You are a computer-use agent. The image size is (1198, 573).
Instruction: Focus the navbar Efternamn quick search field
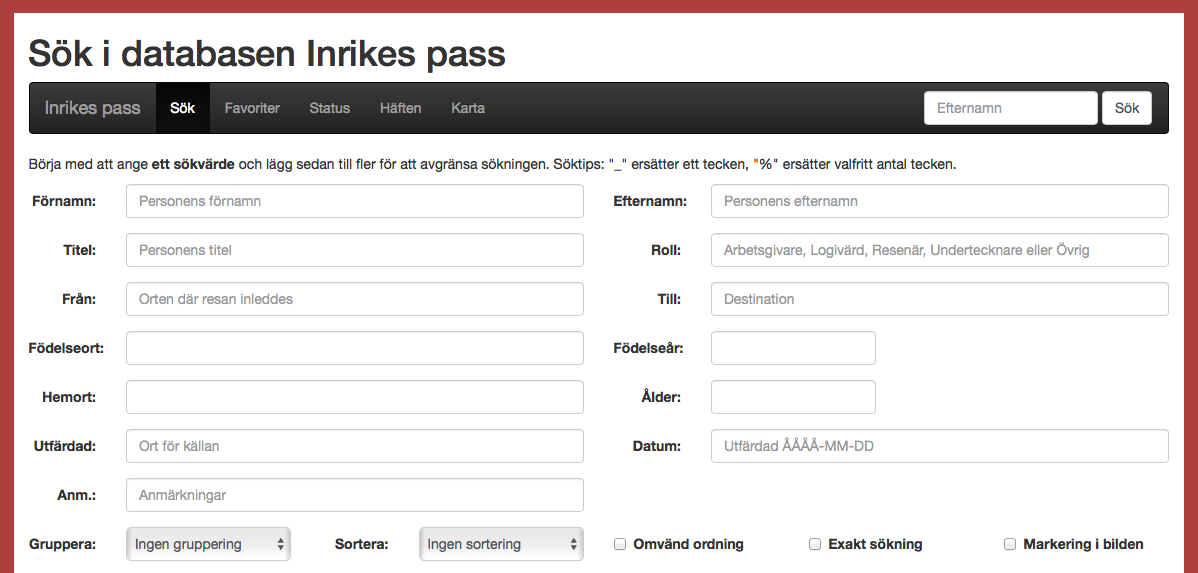(1011, 108)
